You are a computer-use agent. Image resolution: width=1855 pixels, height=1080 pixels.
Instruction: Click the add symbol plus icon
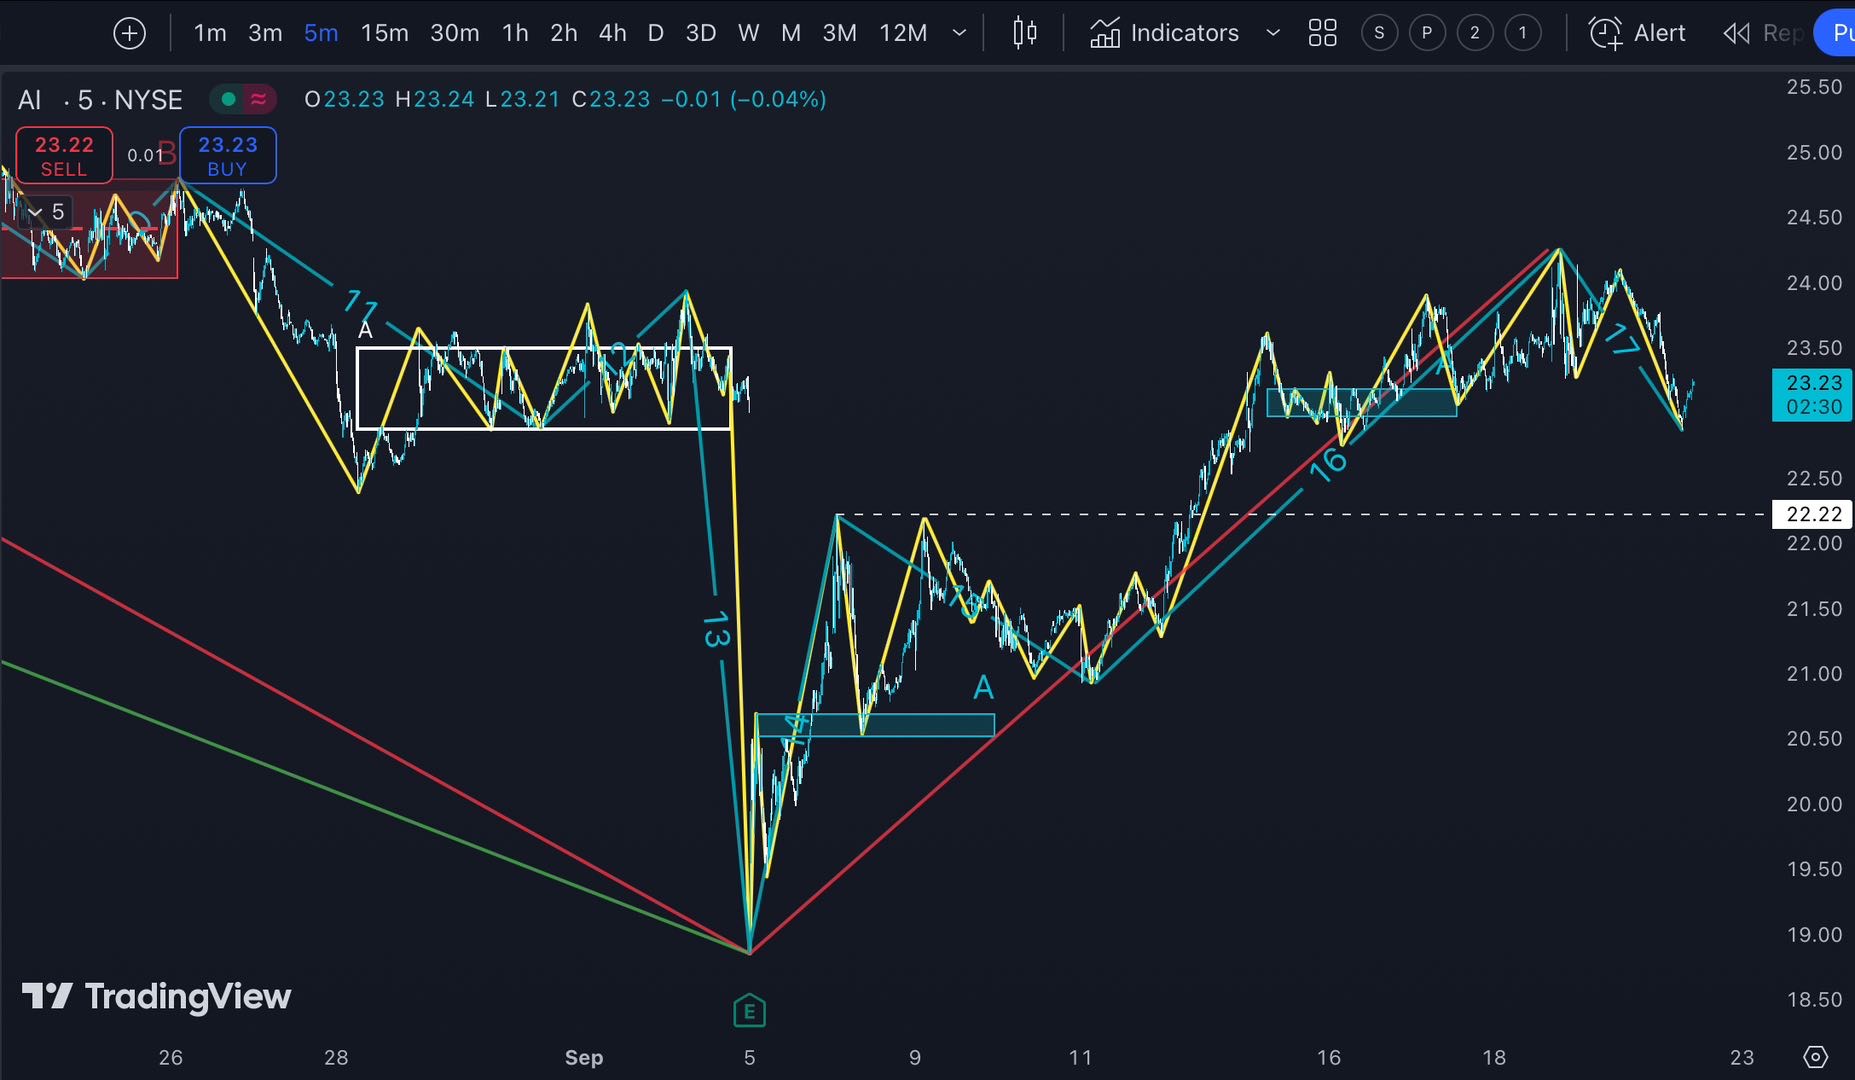129,33
